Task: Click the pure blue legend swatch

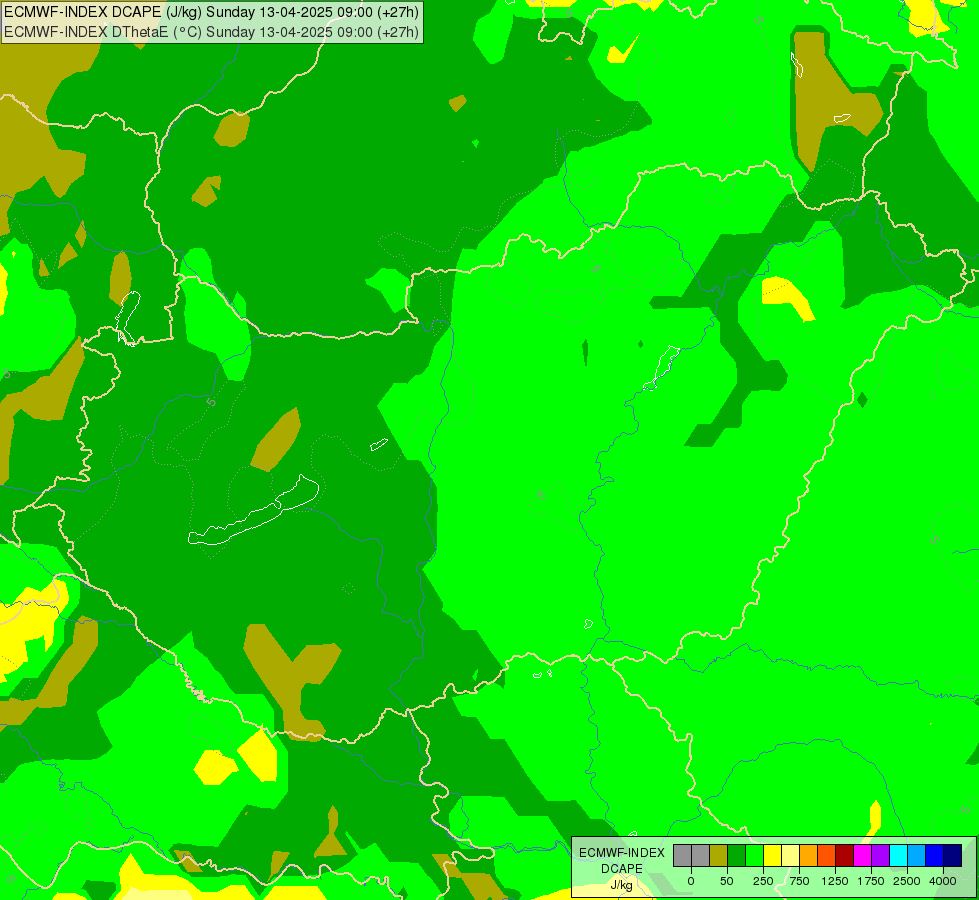Action: point(934,856)
